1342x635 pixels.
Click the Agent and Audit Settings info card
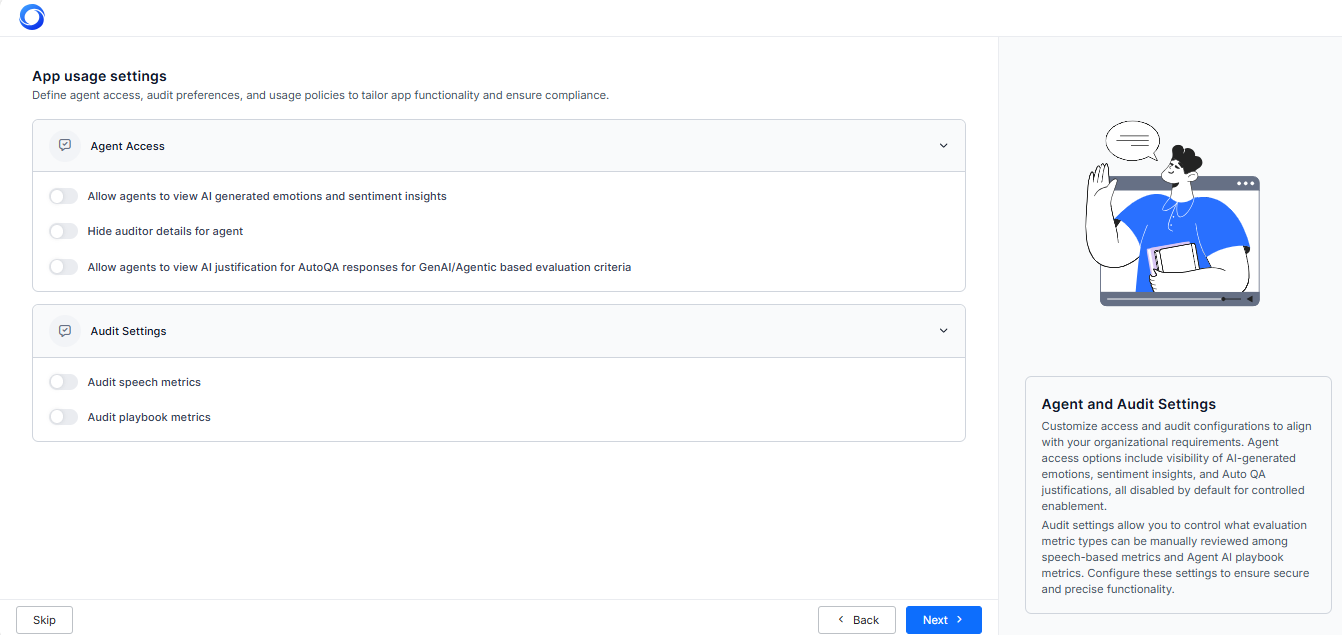[x=1177, y=494]
